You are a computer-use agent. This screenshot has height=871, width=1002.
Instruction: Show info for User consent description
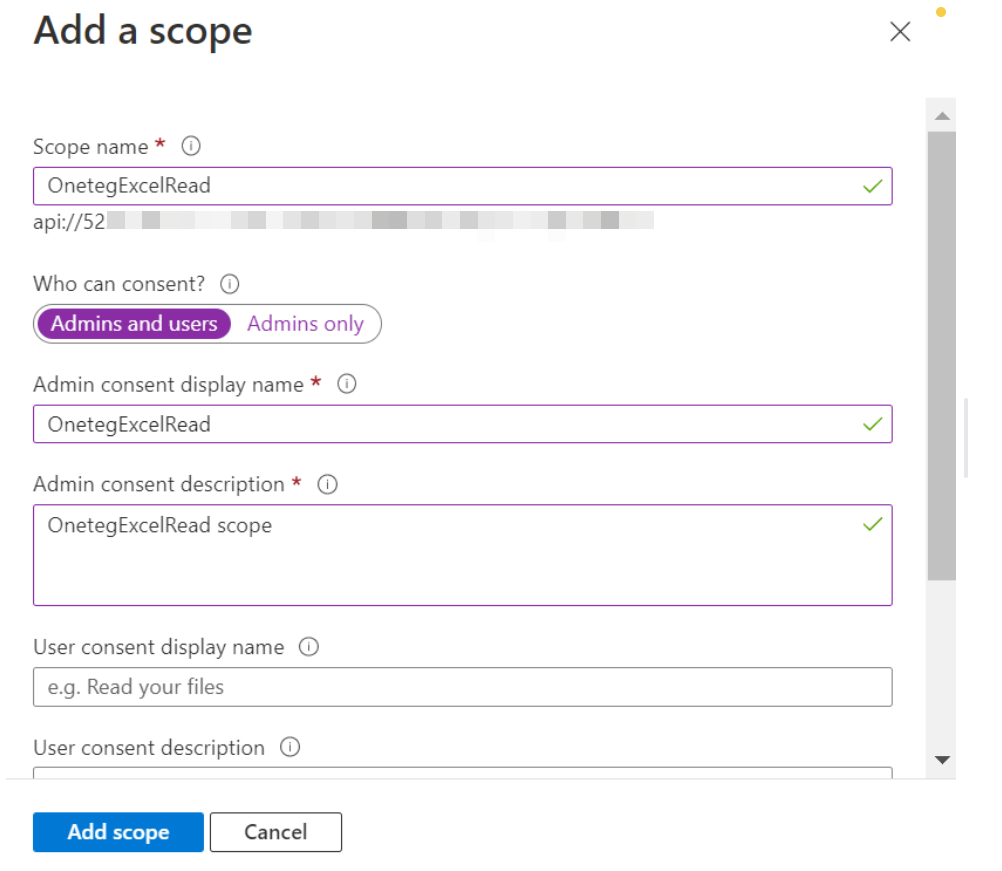click(x=290, y=748)
